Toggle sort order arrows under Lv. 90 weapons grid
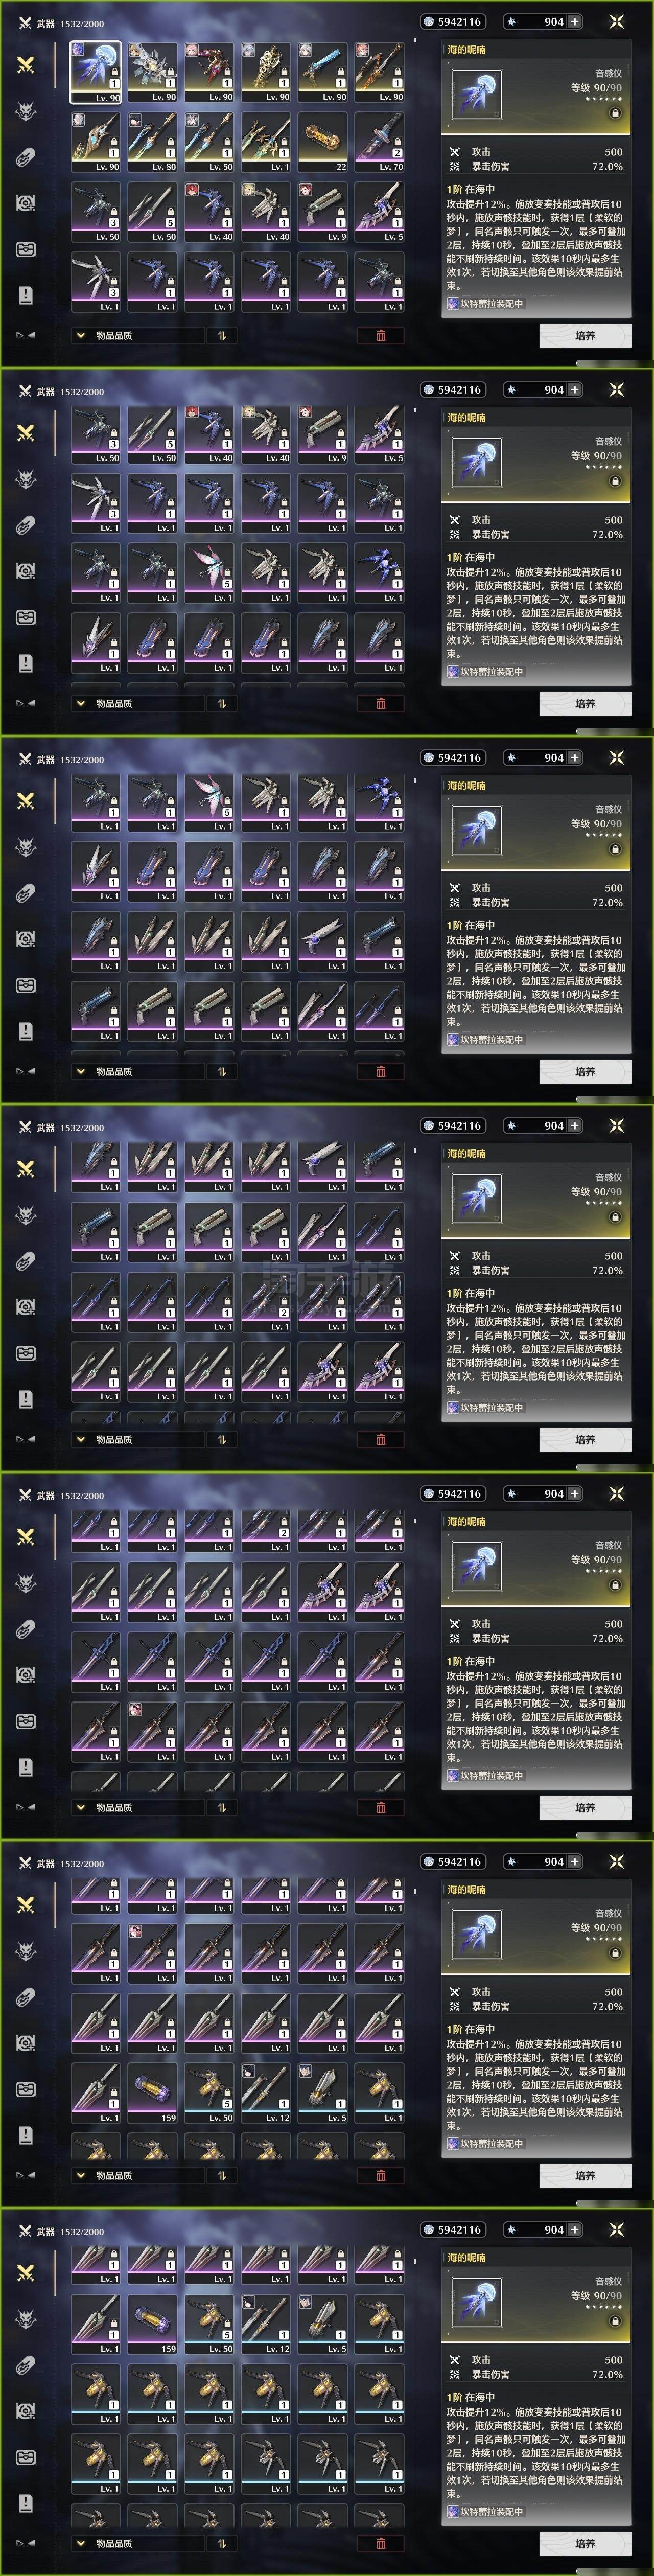 click(222, 335)
